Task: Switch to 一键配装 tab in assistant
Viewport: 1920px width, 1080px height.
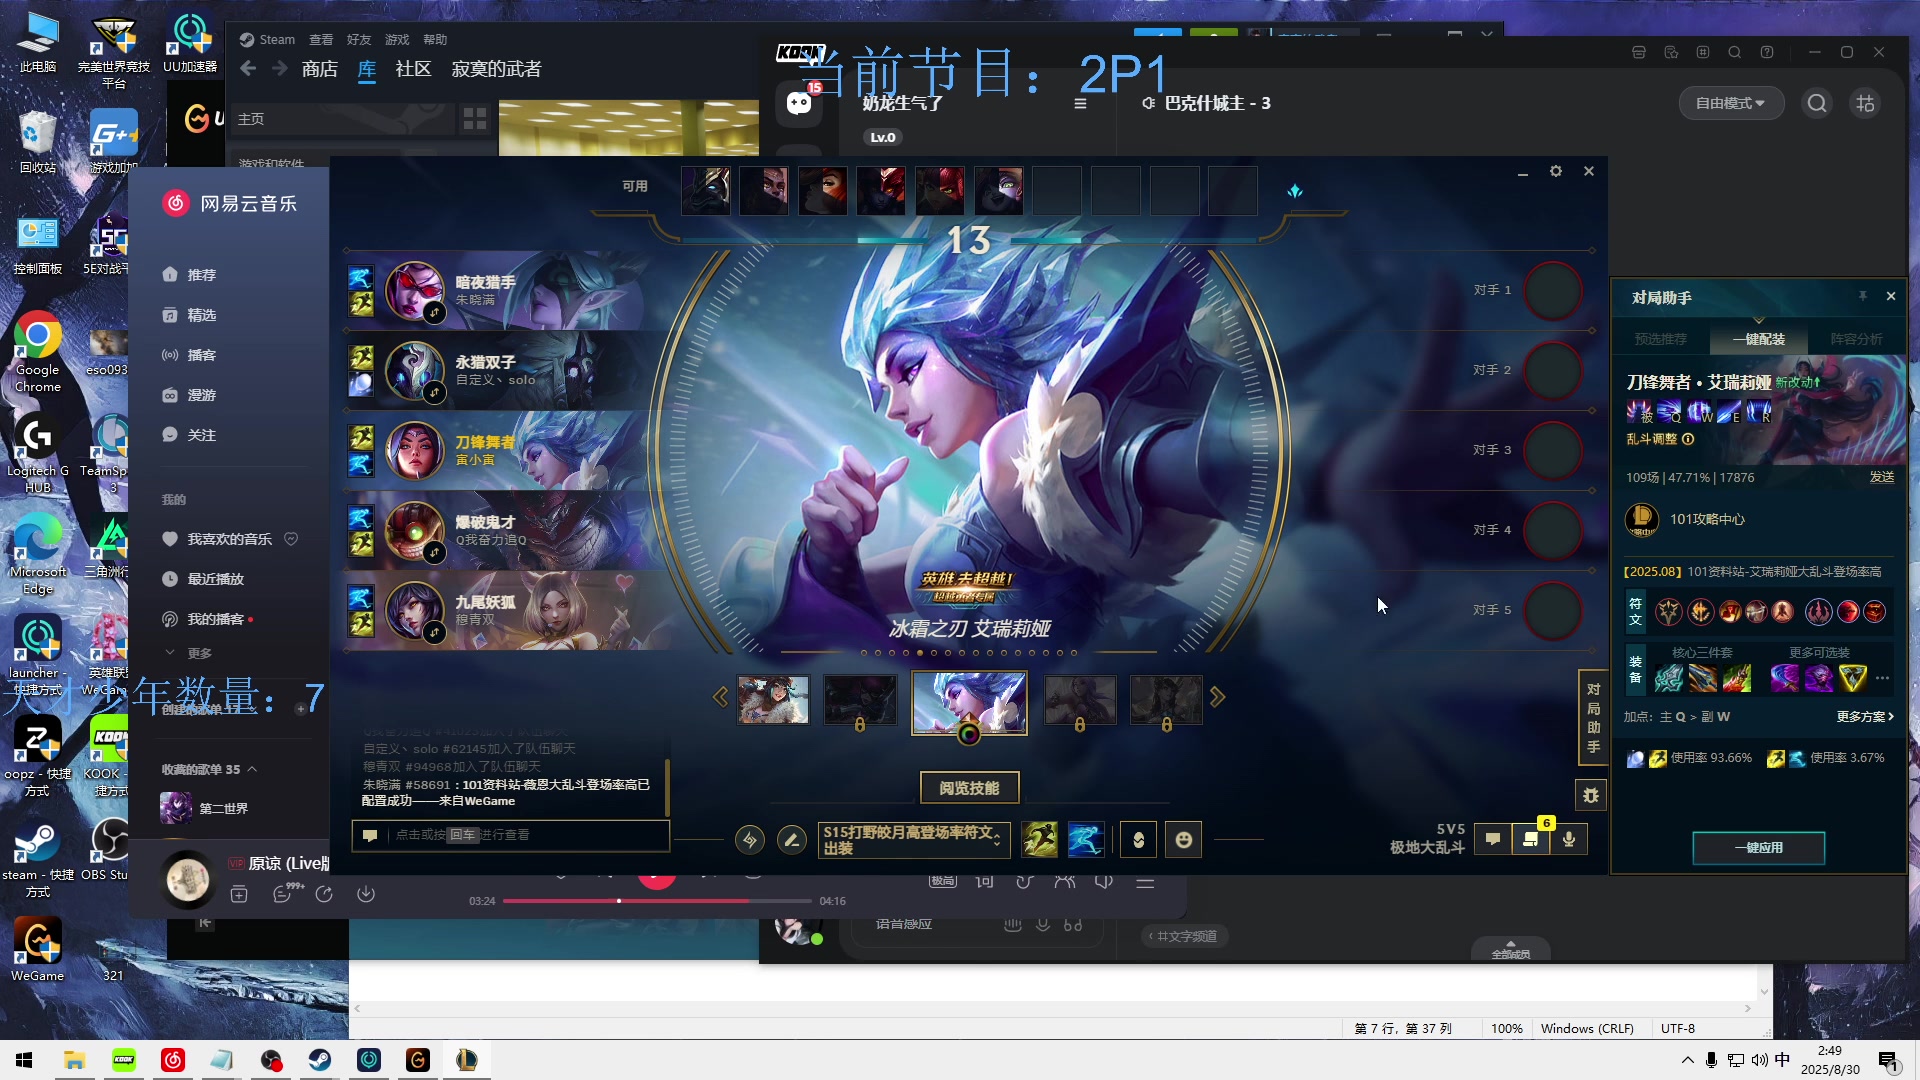Action: (x=1758, y=339)
